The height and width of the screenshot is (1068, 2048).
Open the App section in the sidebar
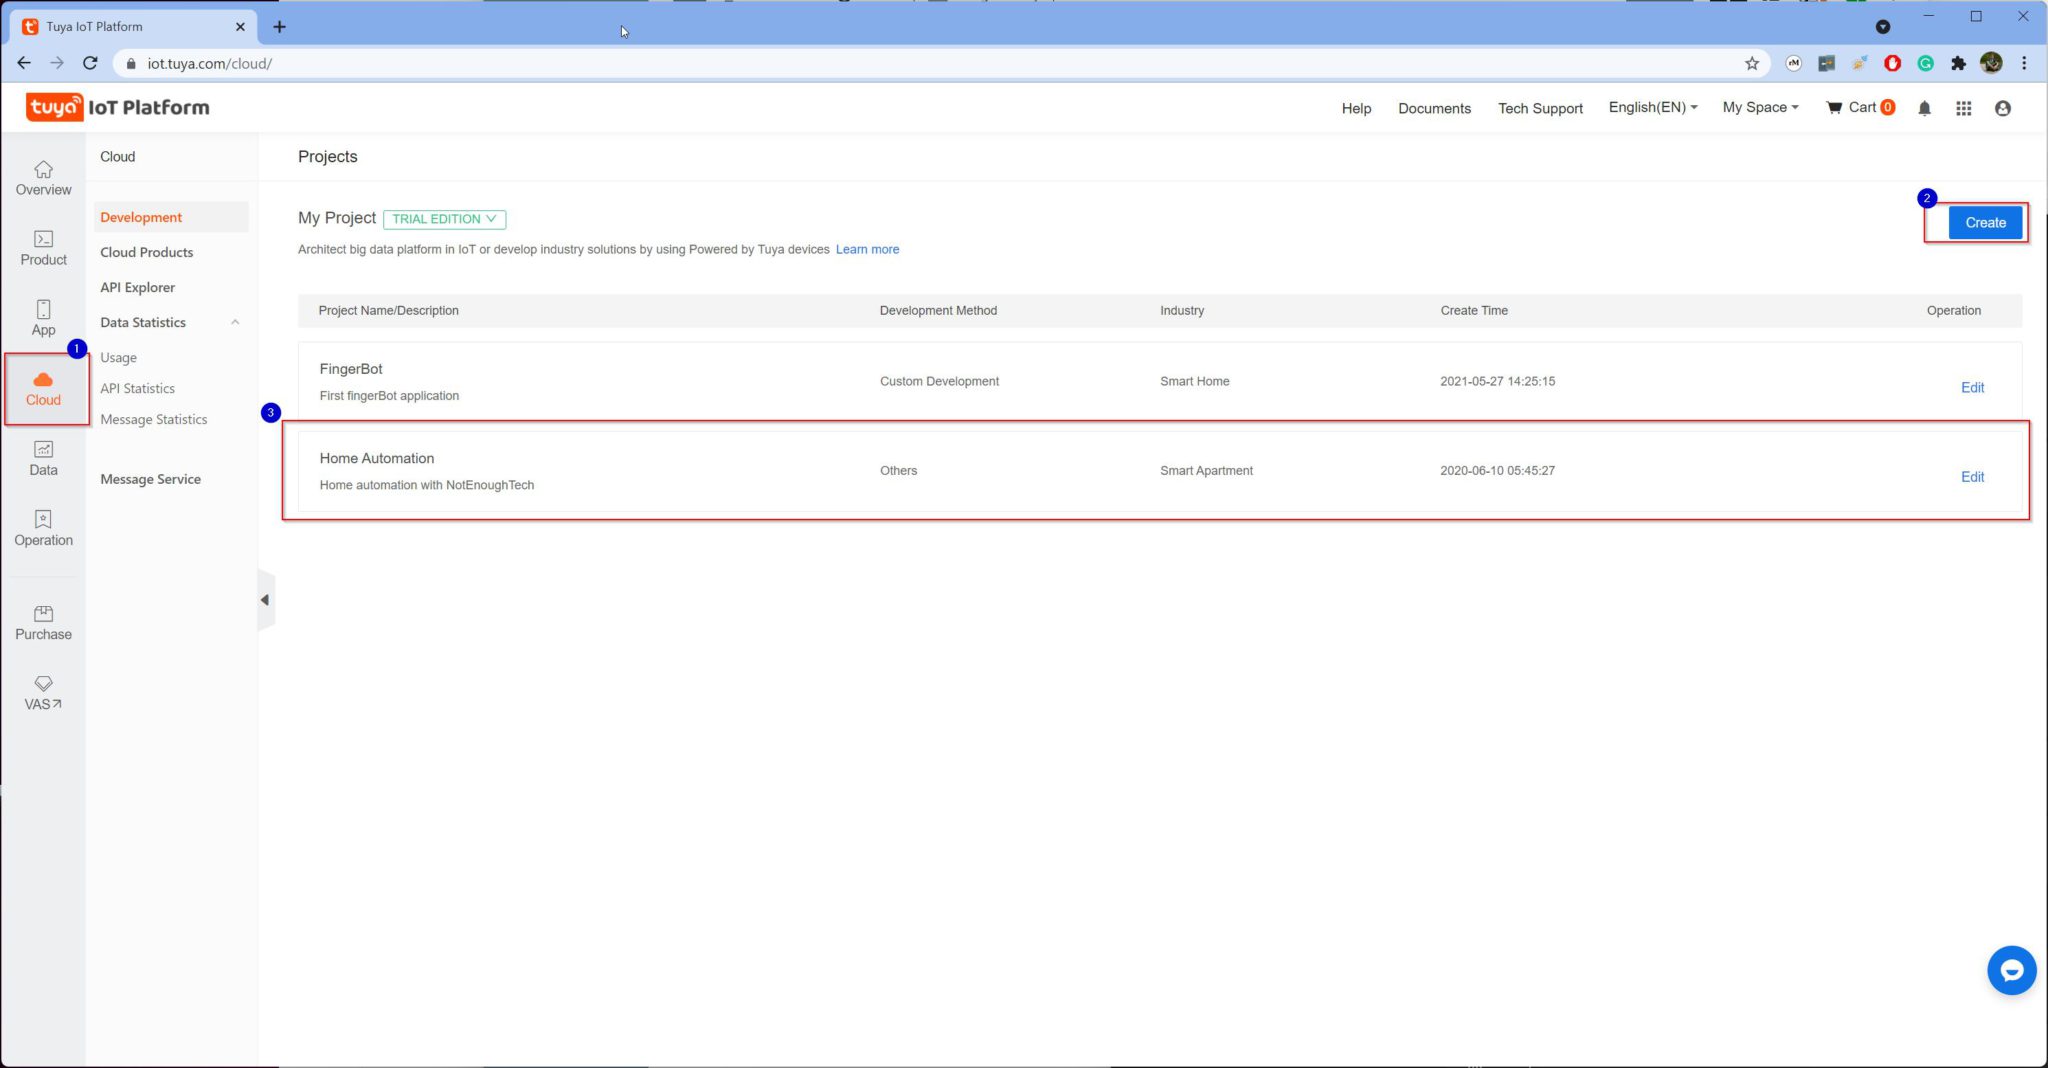tap(43, 317)
